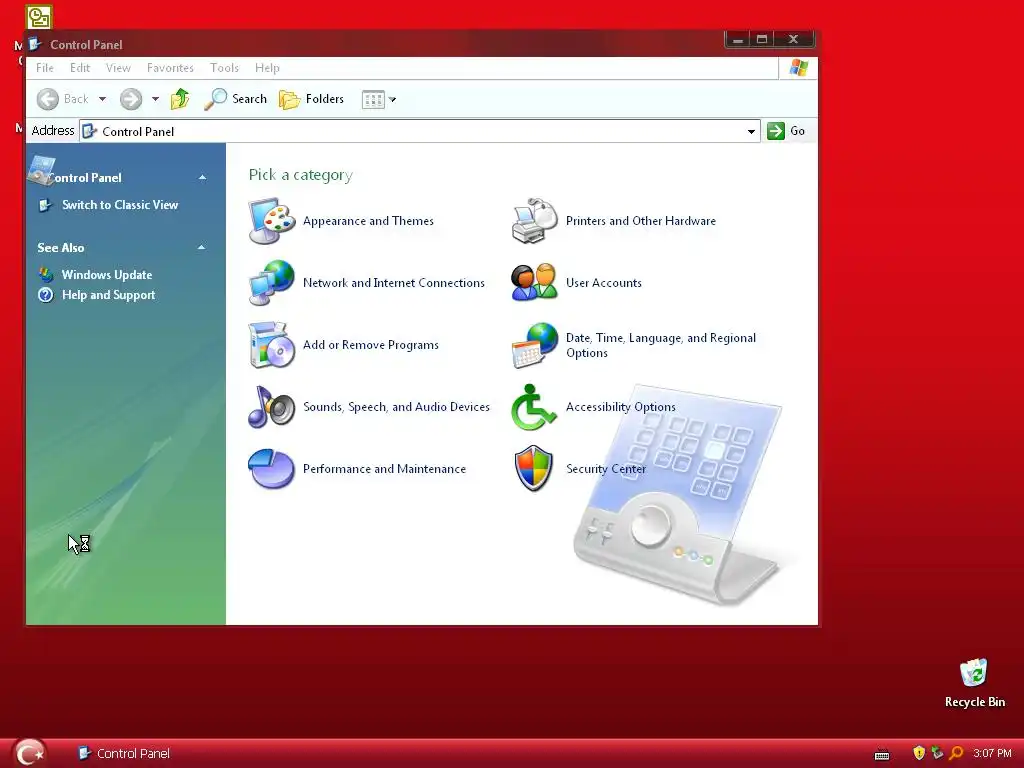
Task: Go up one folder level
Action: coord(180,99)
